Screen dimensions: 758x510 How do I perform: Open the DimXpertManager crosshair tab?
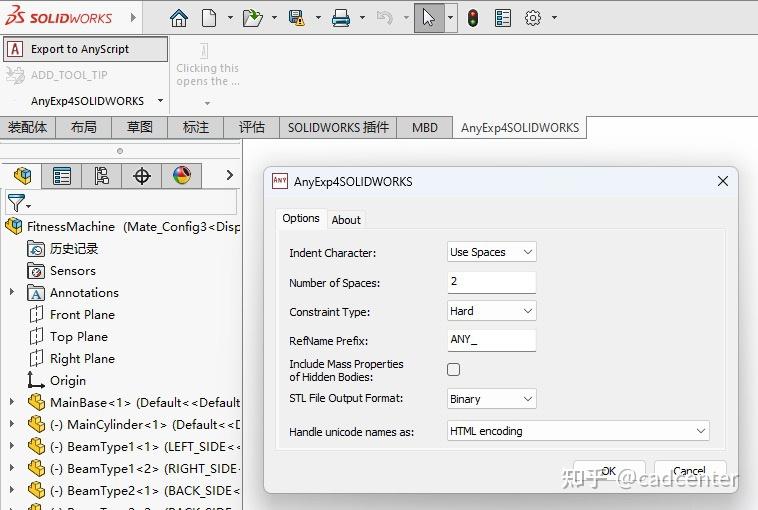pos(142,175)
